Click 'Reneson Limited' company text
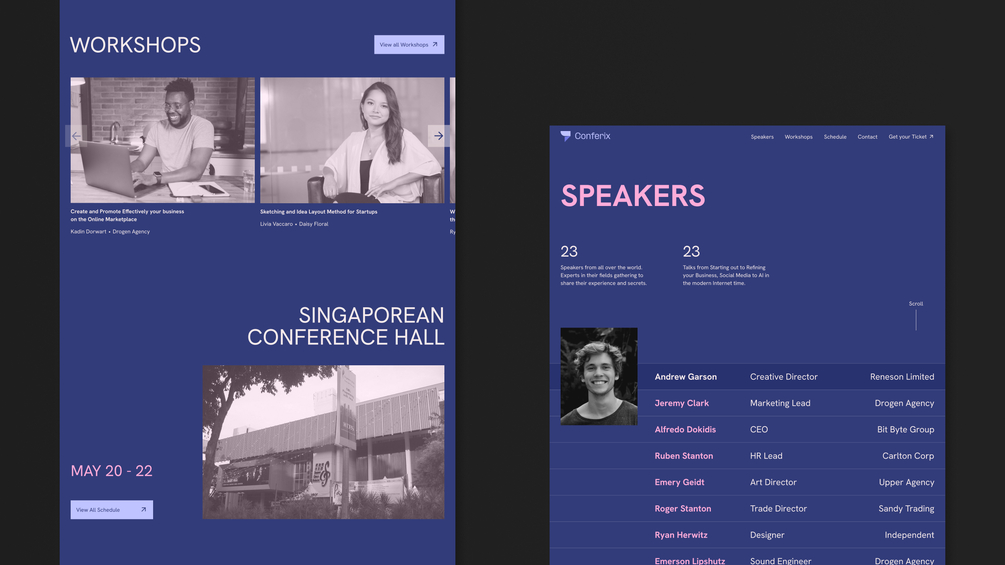 [902, 377]
